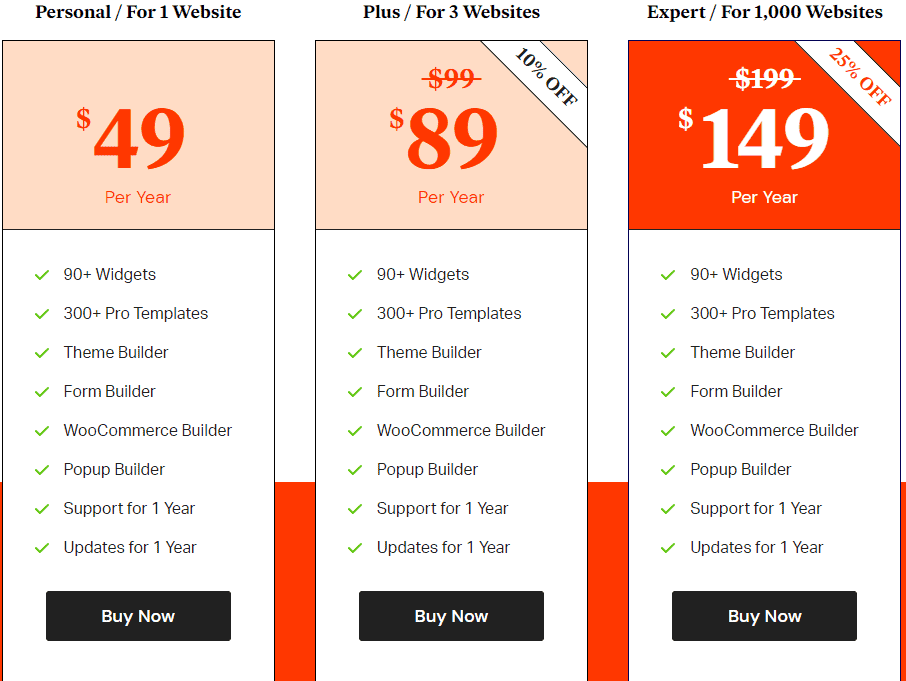
Task: Select the $89 Plus price box
Action: tap(451, 135)
